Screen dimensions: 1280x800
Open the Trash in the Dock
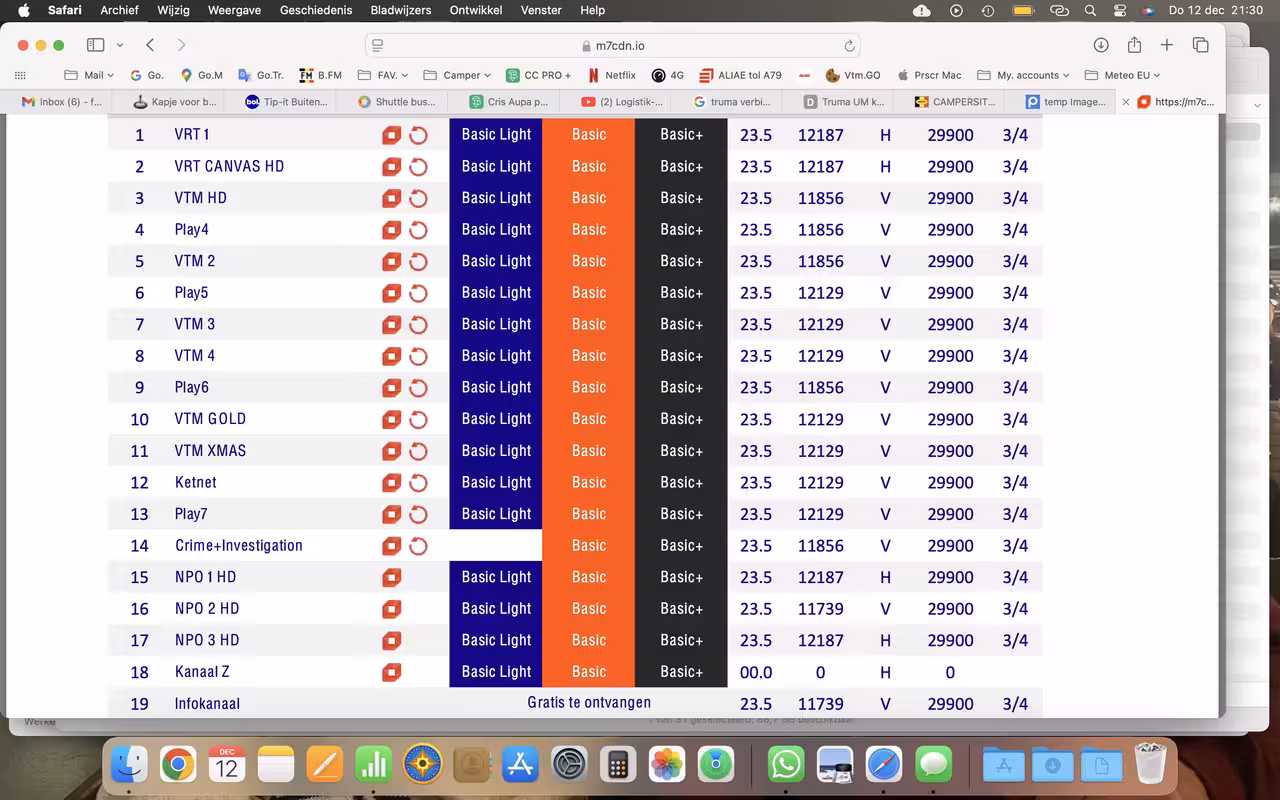coord(1151,766)
